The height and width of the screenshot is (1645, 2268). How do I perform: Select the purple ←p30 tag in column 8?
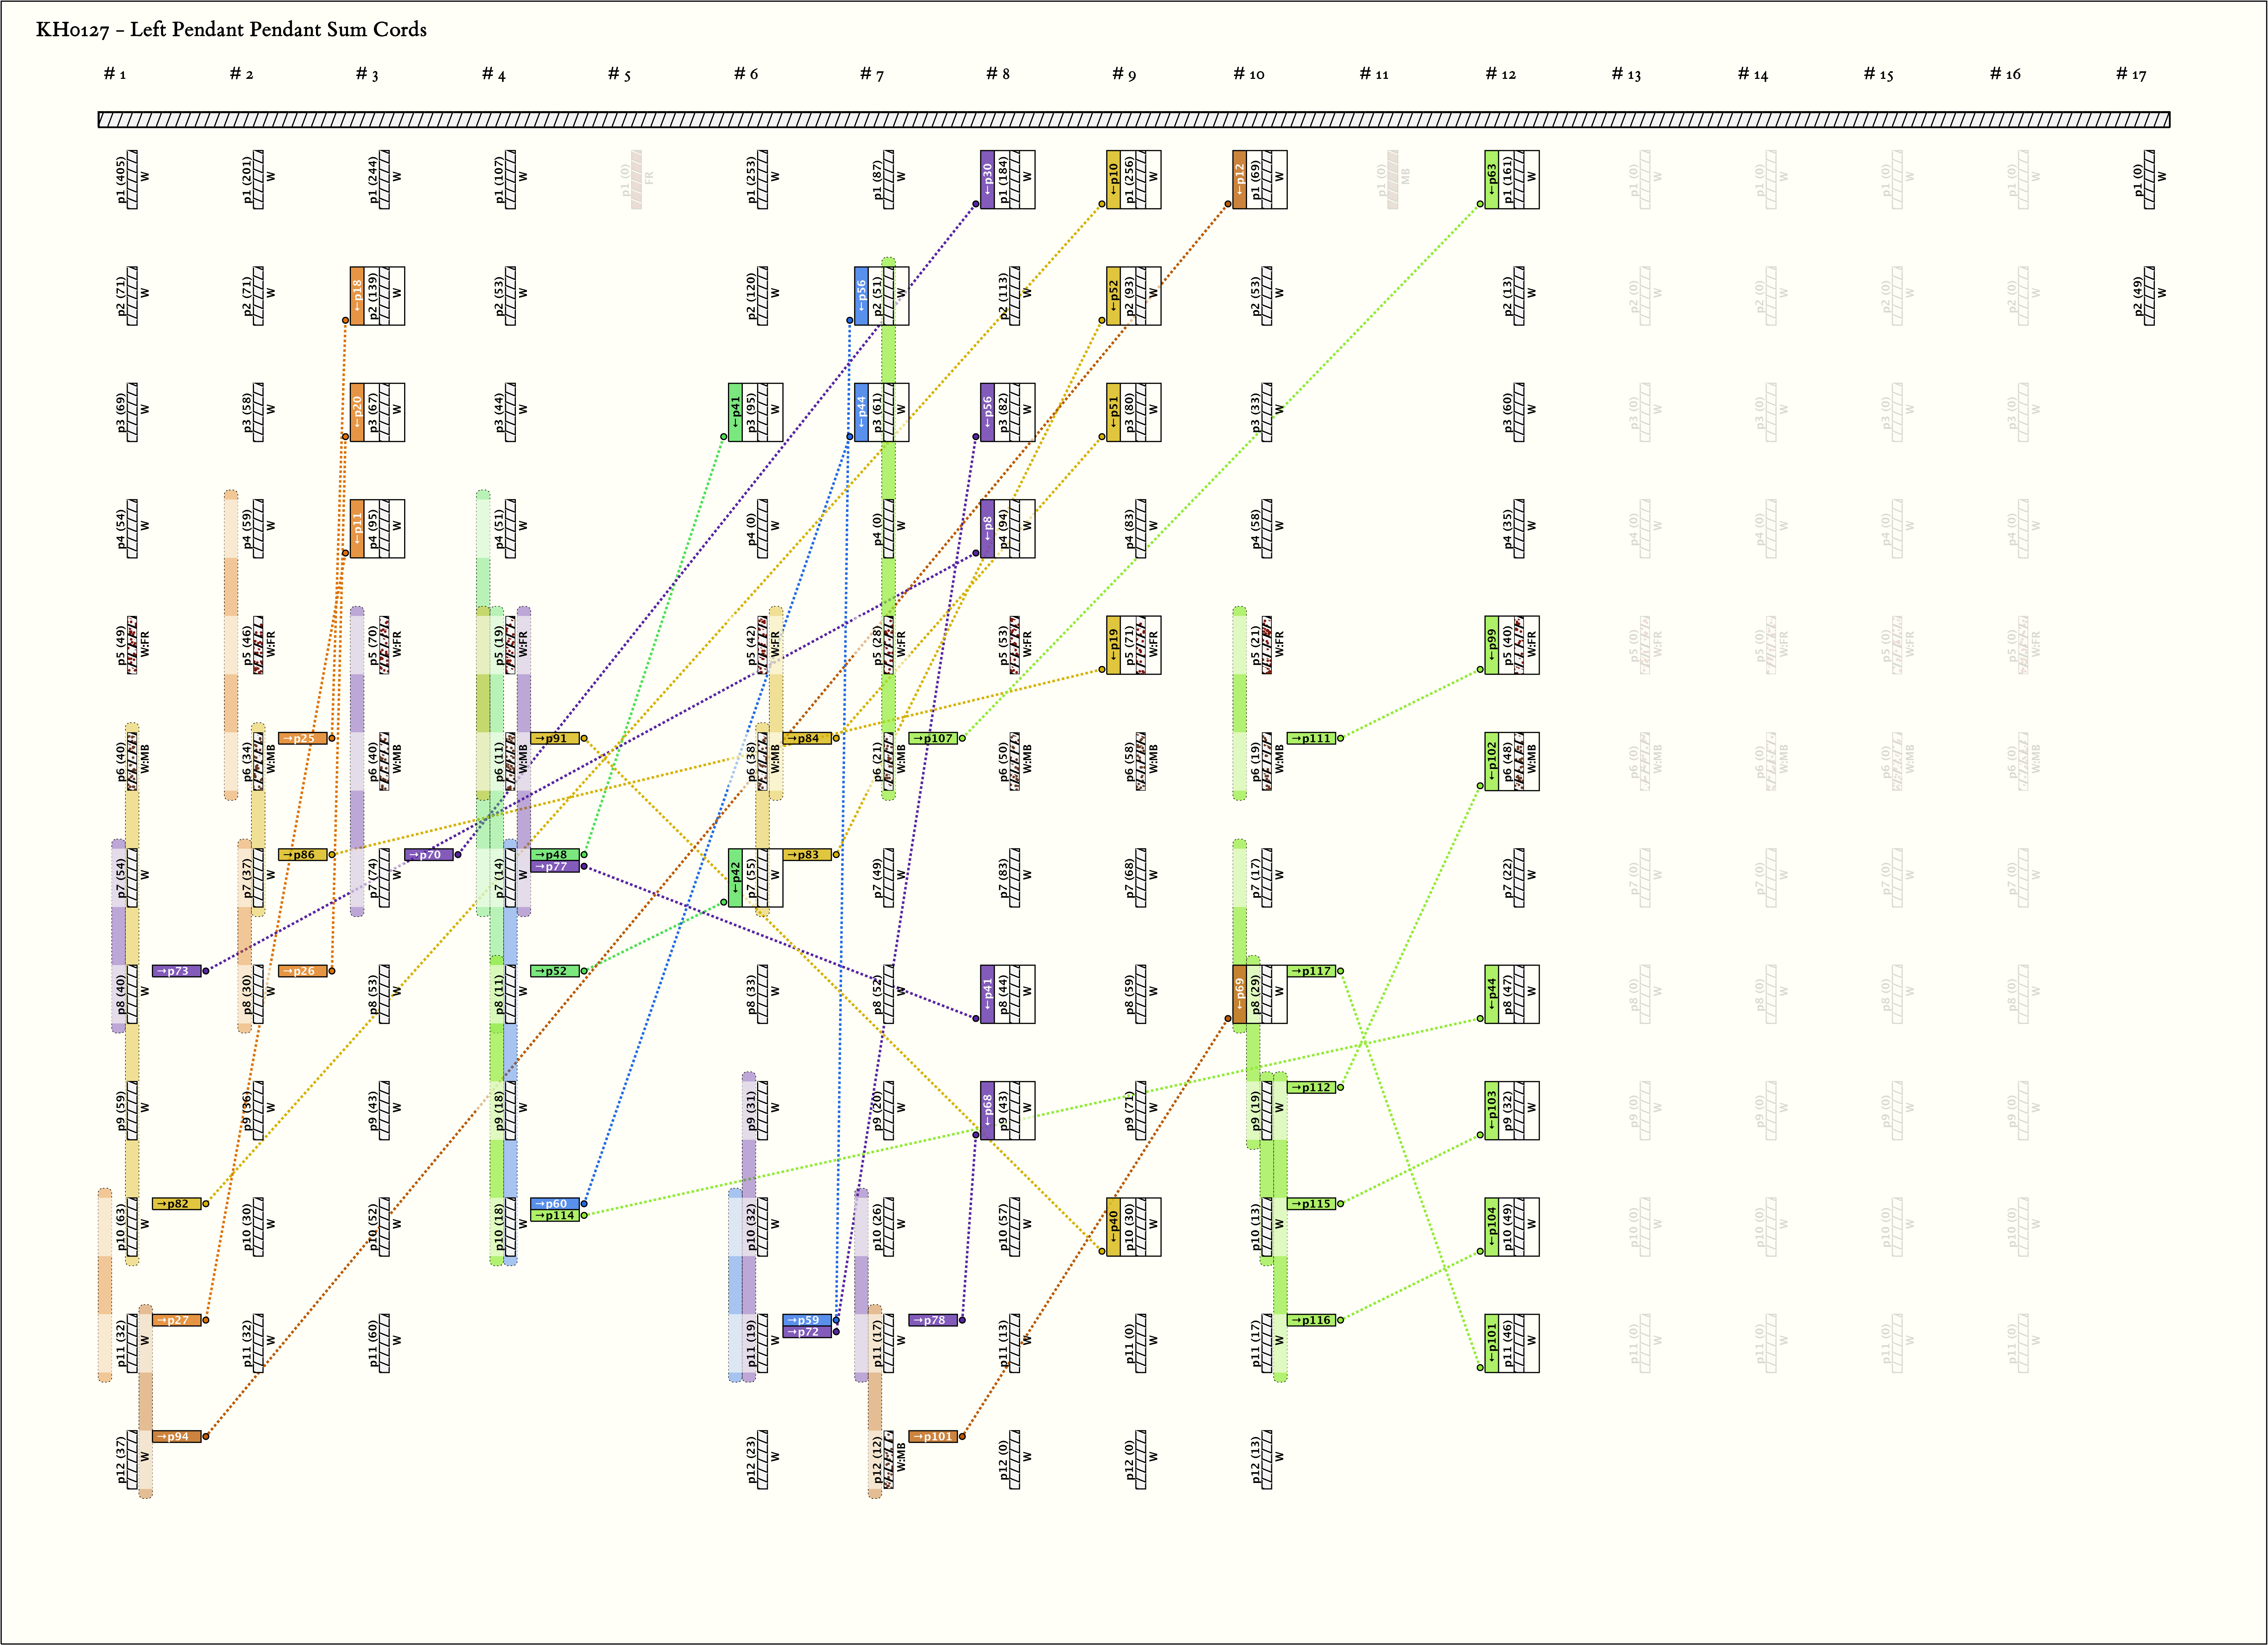click(987, 180)
